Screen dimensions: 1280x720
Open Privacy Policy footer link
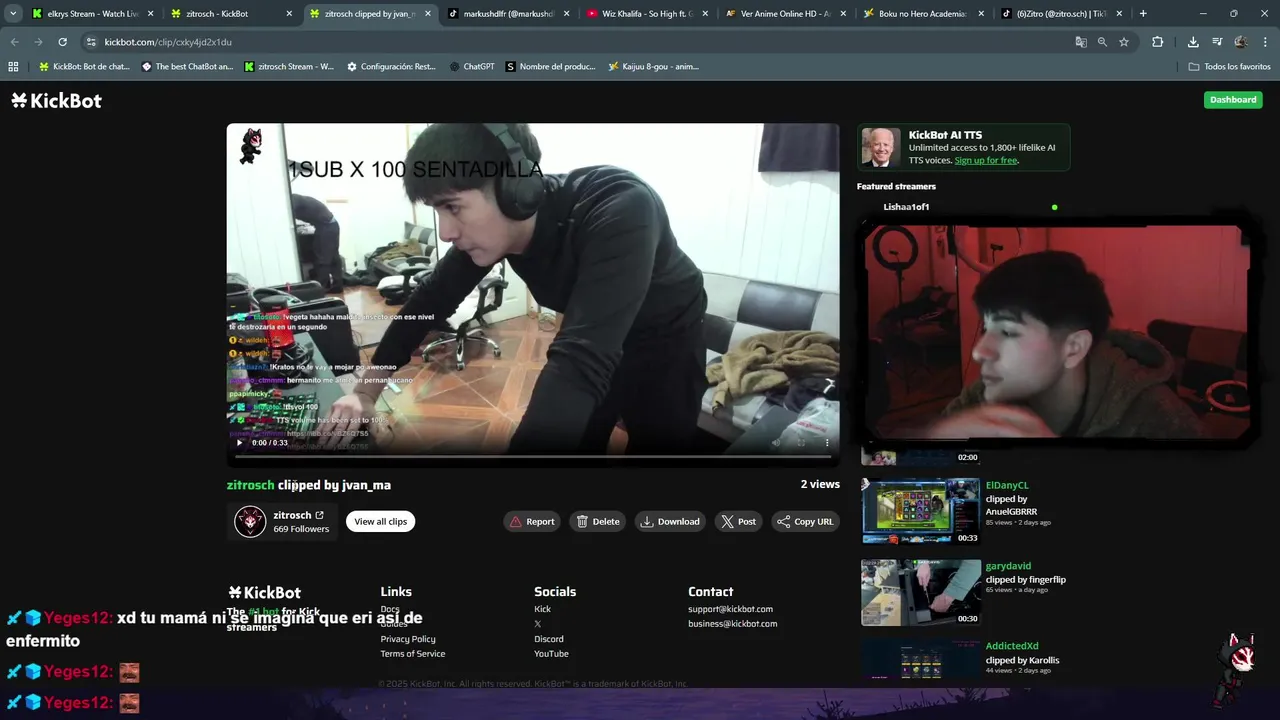pos(408,639)
